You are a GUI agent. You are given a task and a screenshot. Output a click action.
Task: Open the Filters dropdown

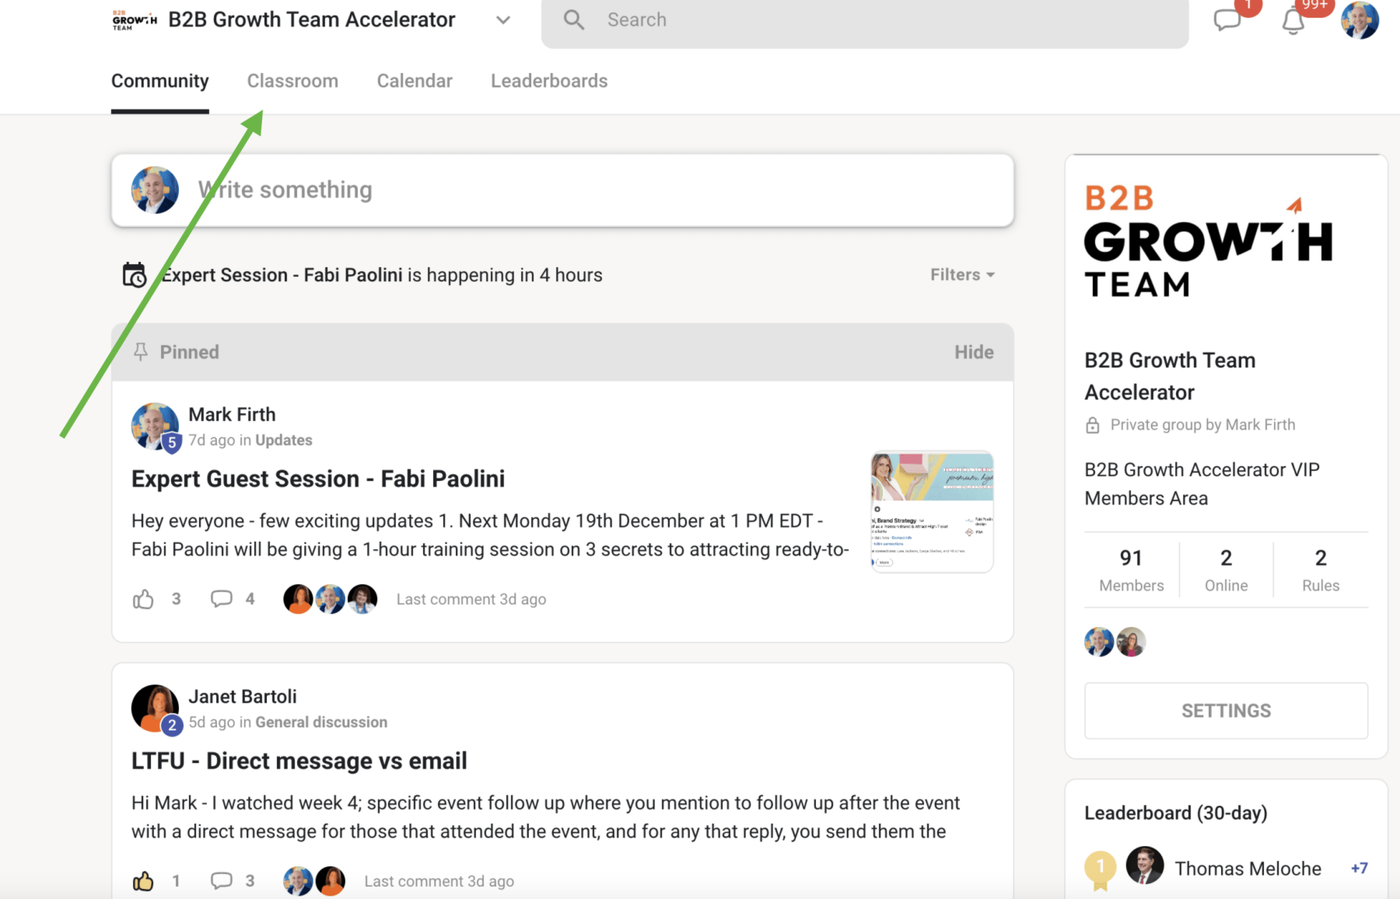pos(962,275)
